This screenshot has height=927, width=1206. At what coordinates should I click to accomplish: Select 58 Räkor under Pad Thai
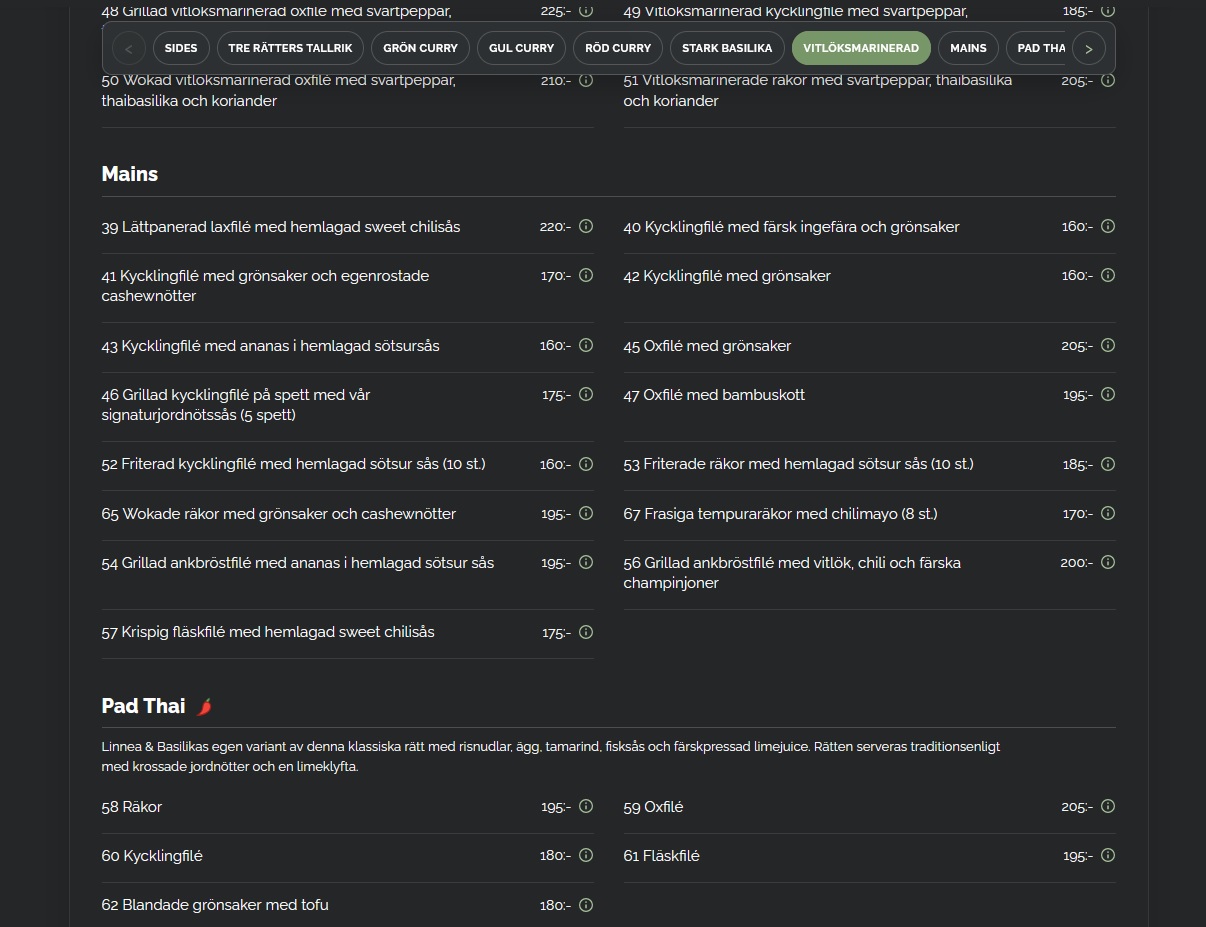coord(132,807)
